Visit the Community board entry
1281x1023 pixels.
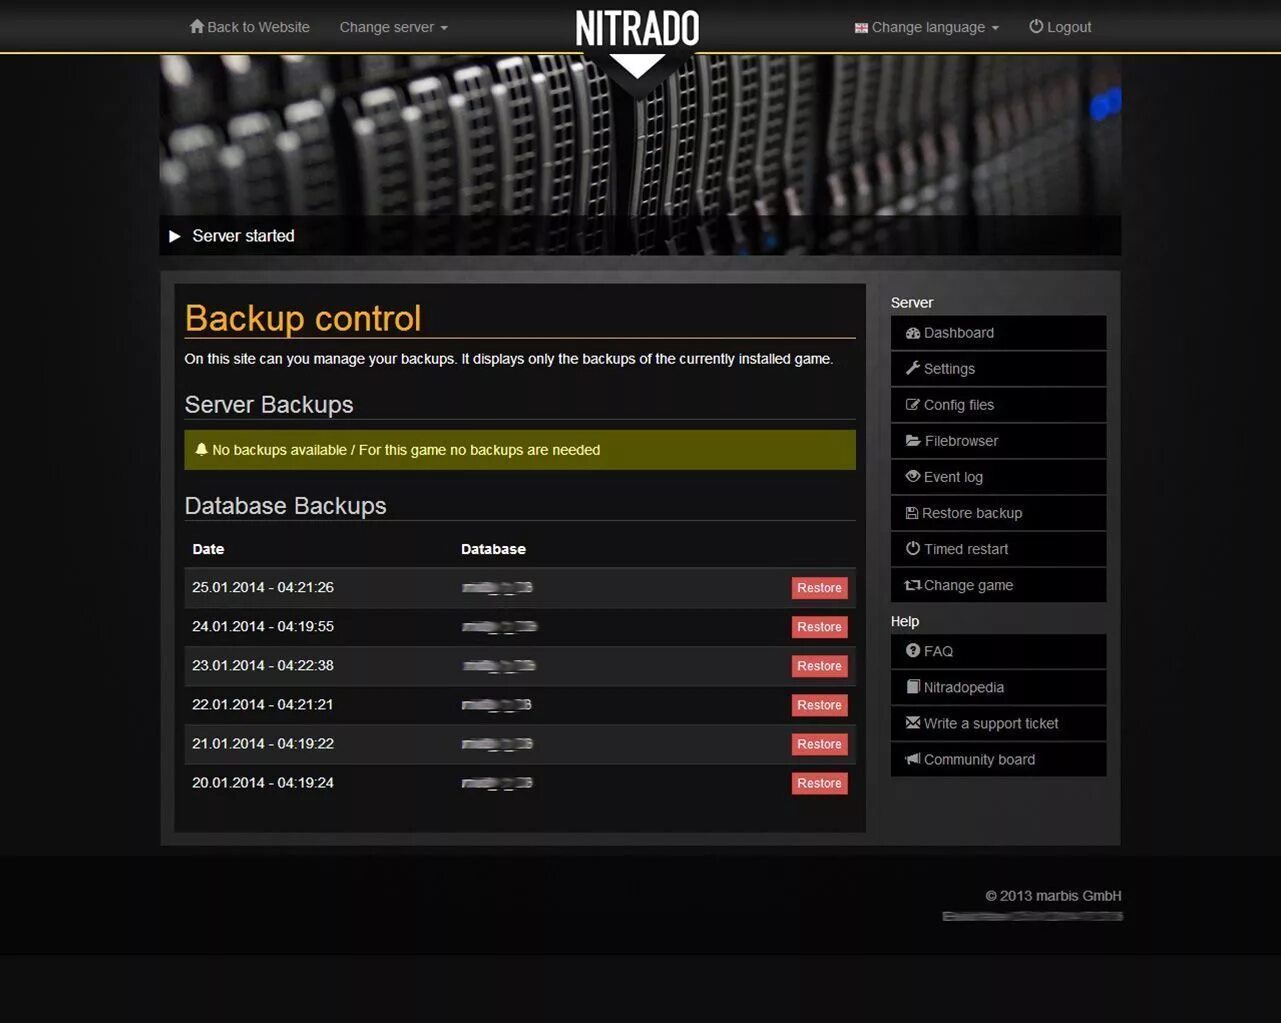pos(998,759)
